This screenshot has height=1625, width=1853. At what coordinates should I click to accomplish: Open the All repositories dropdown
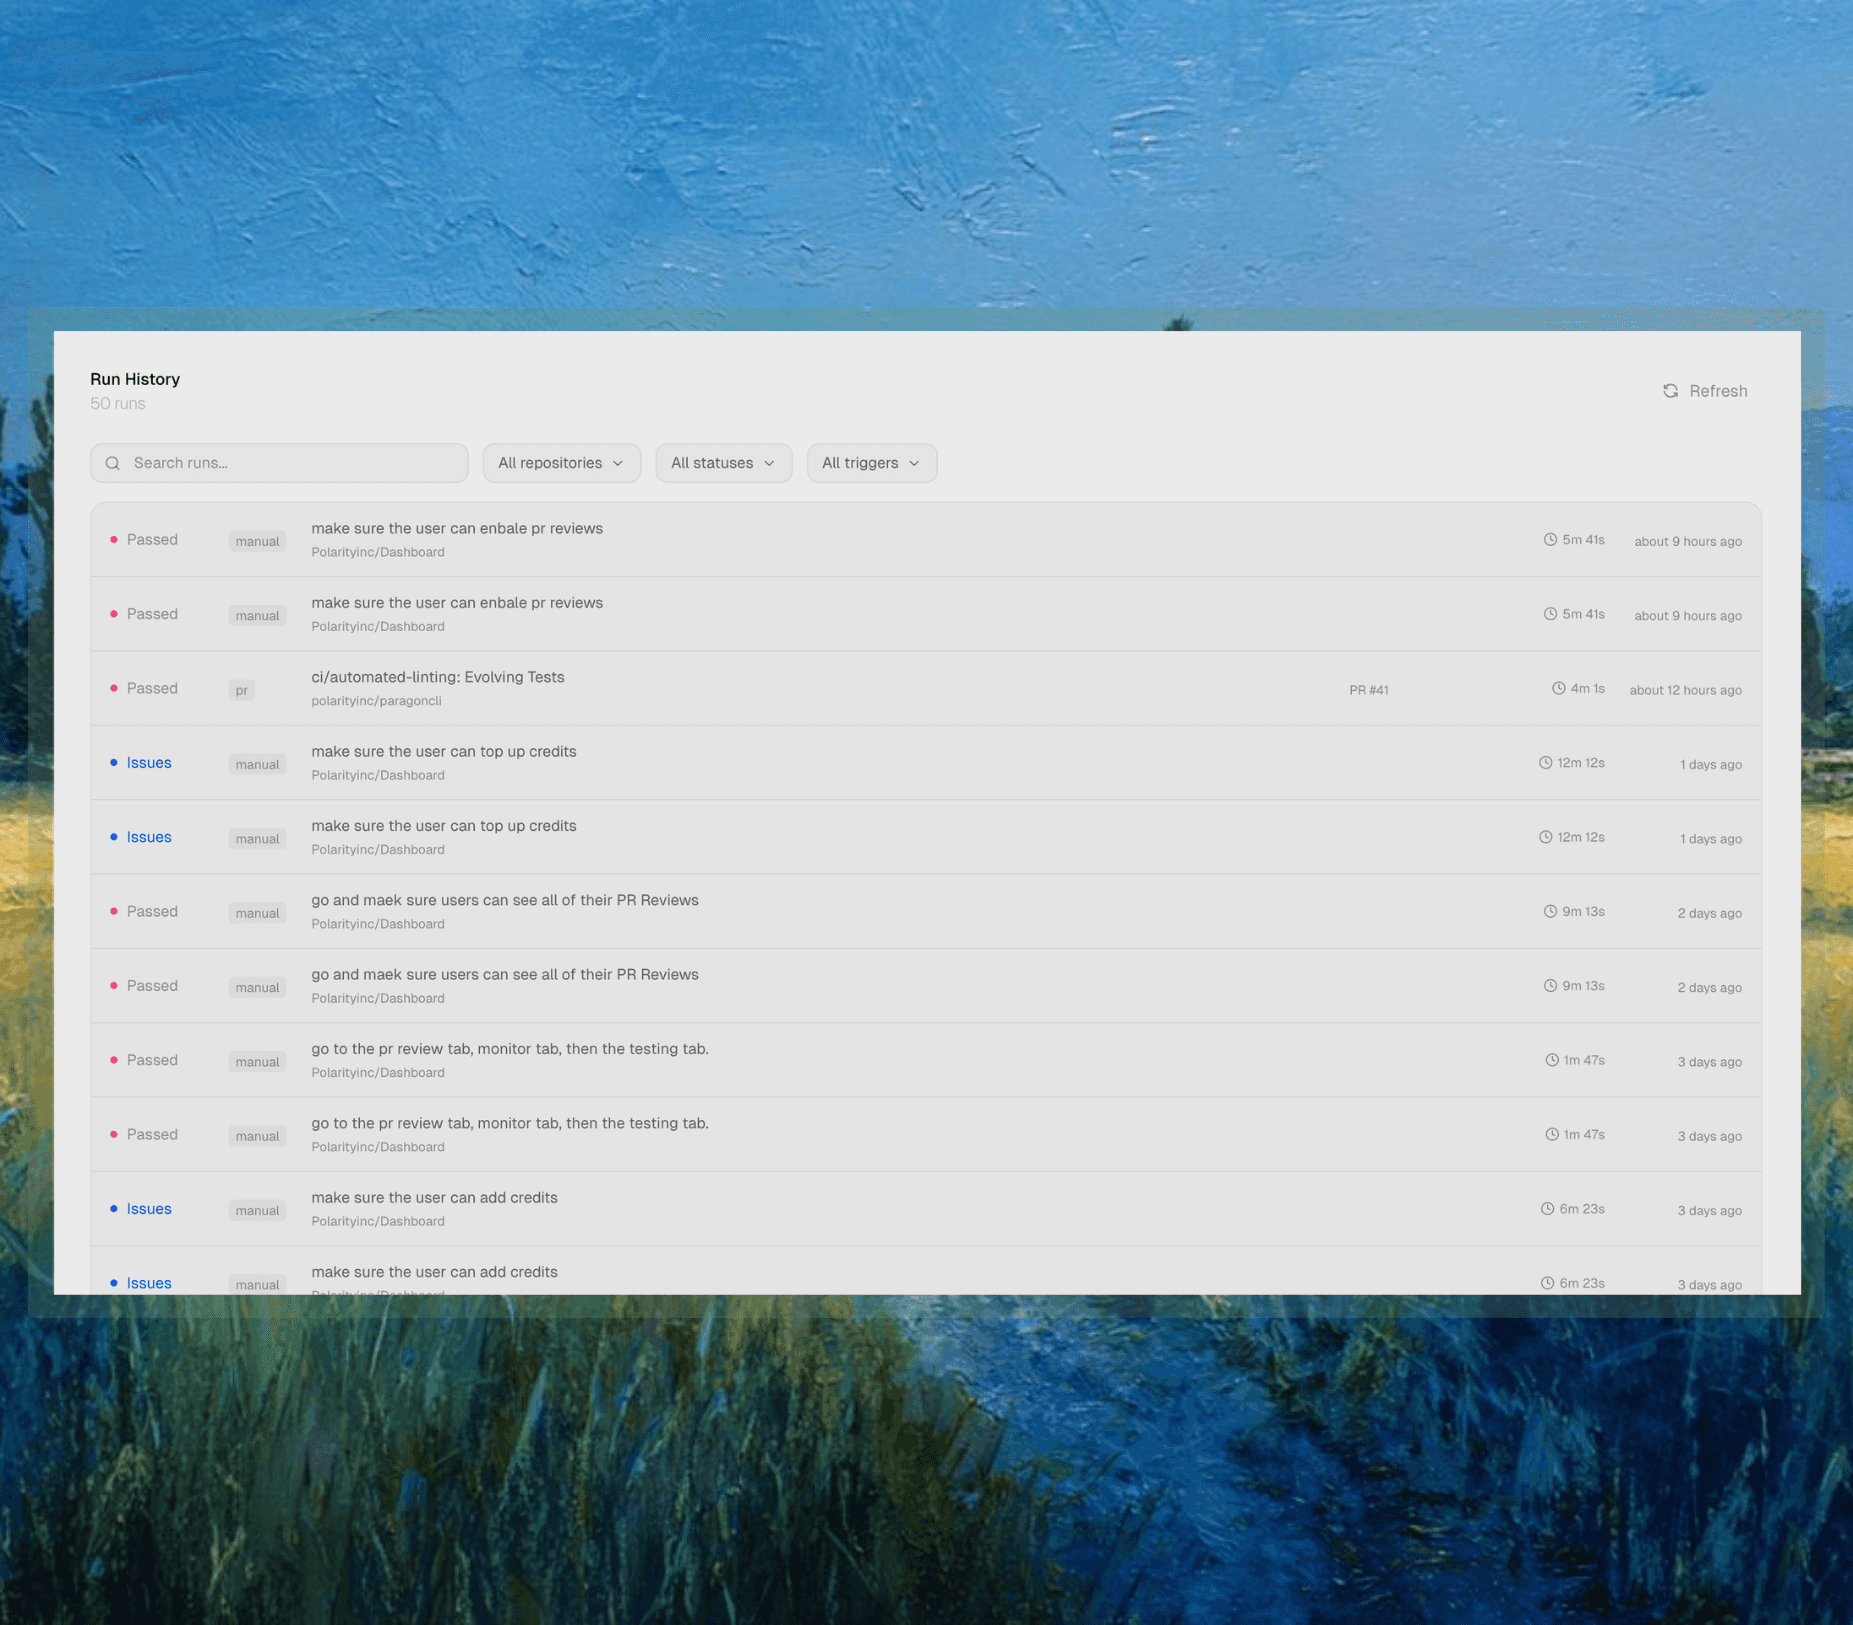561,462
